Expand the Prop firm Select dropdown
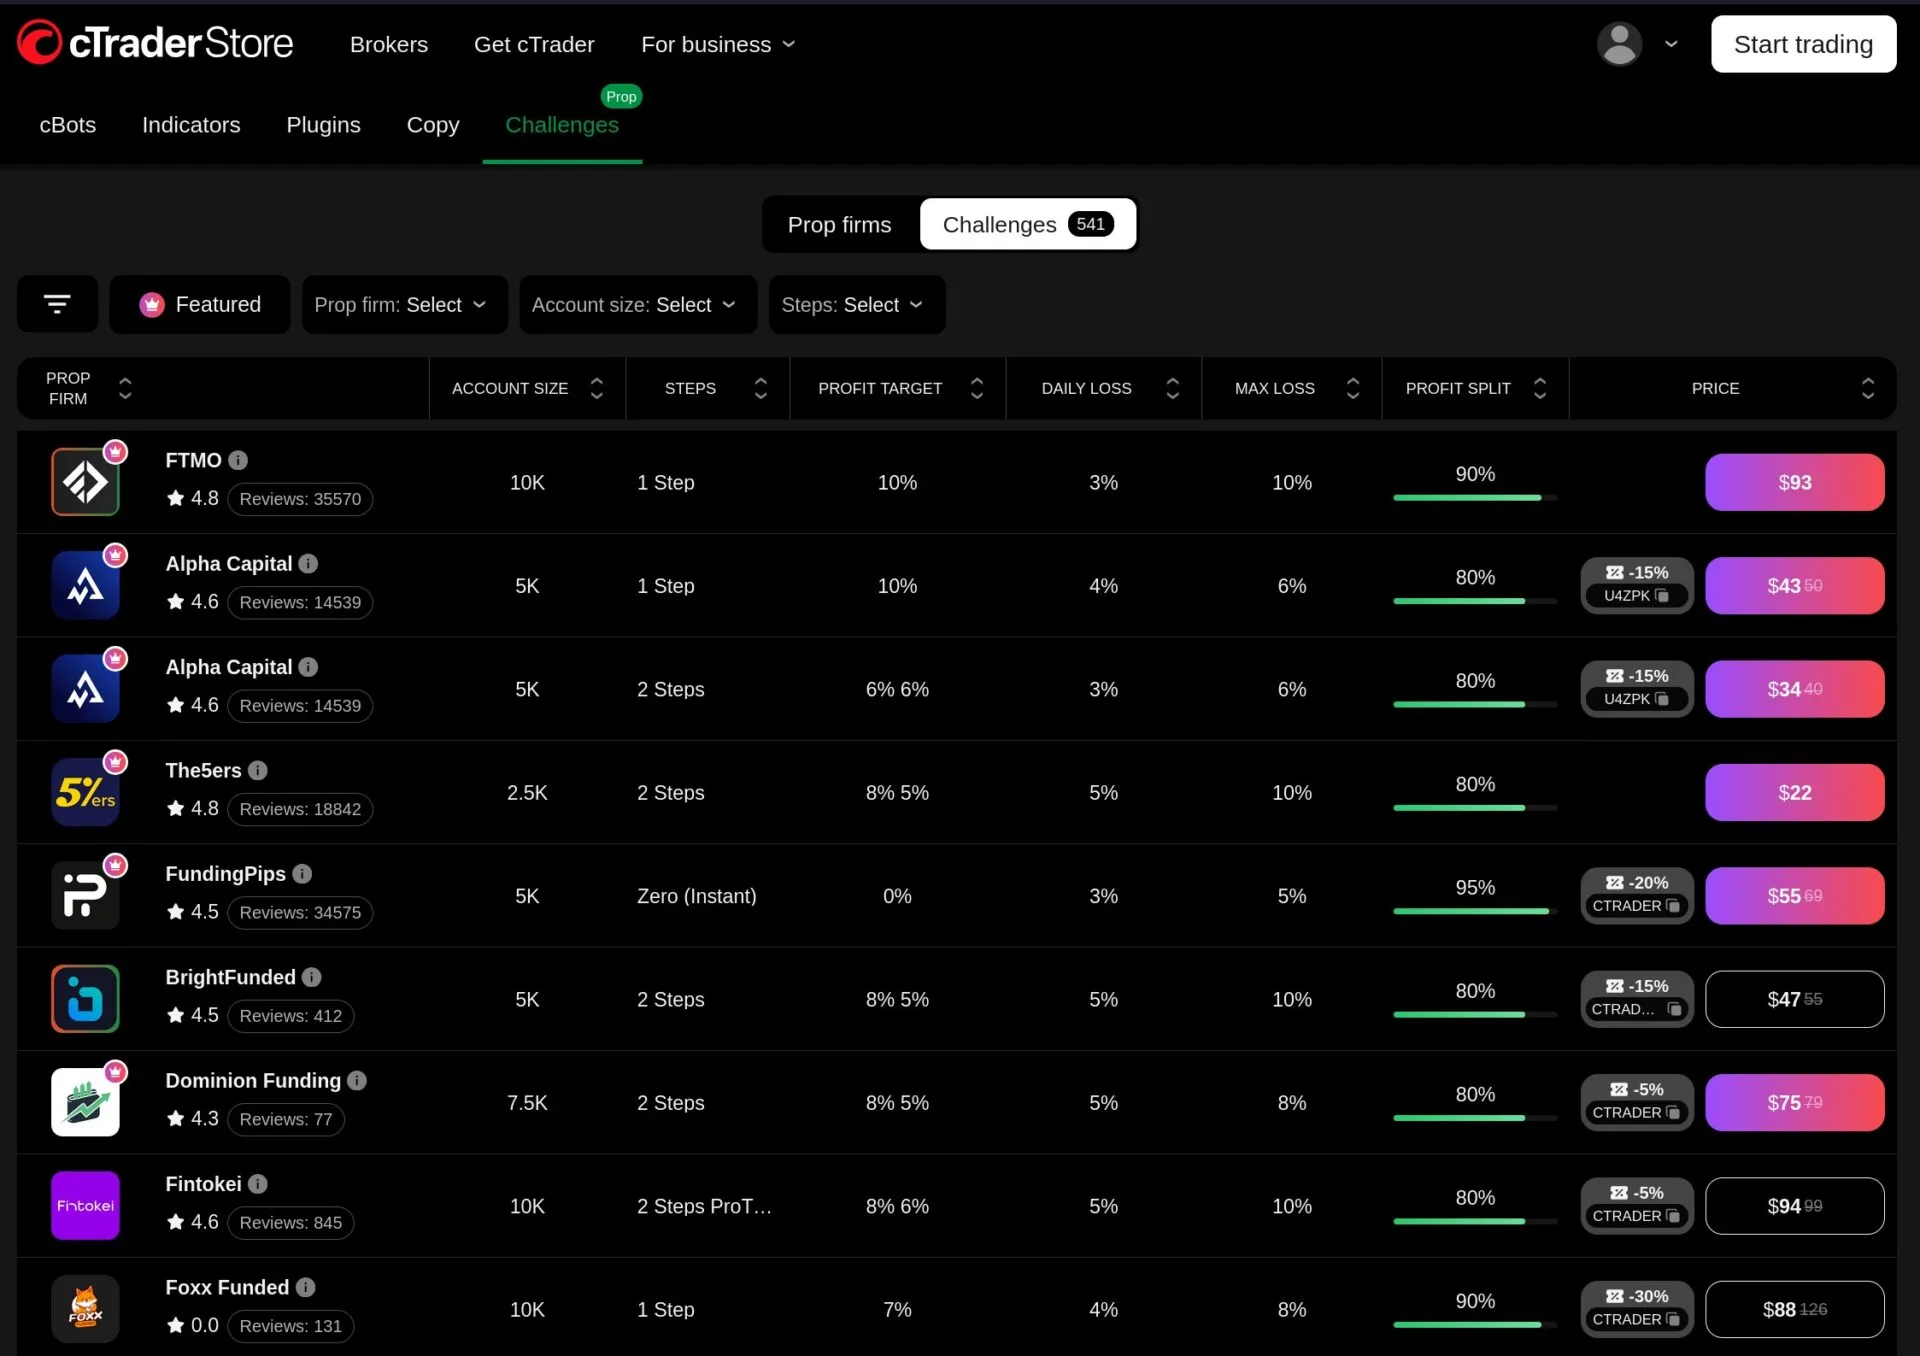 tap(404, 304)
